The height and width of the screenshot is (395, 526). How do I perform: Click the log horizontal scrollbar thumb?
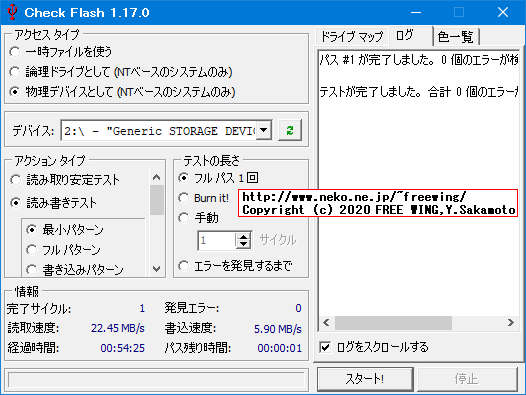tap(393, 323)
